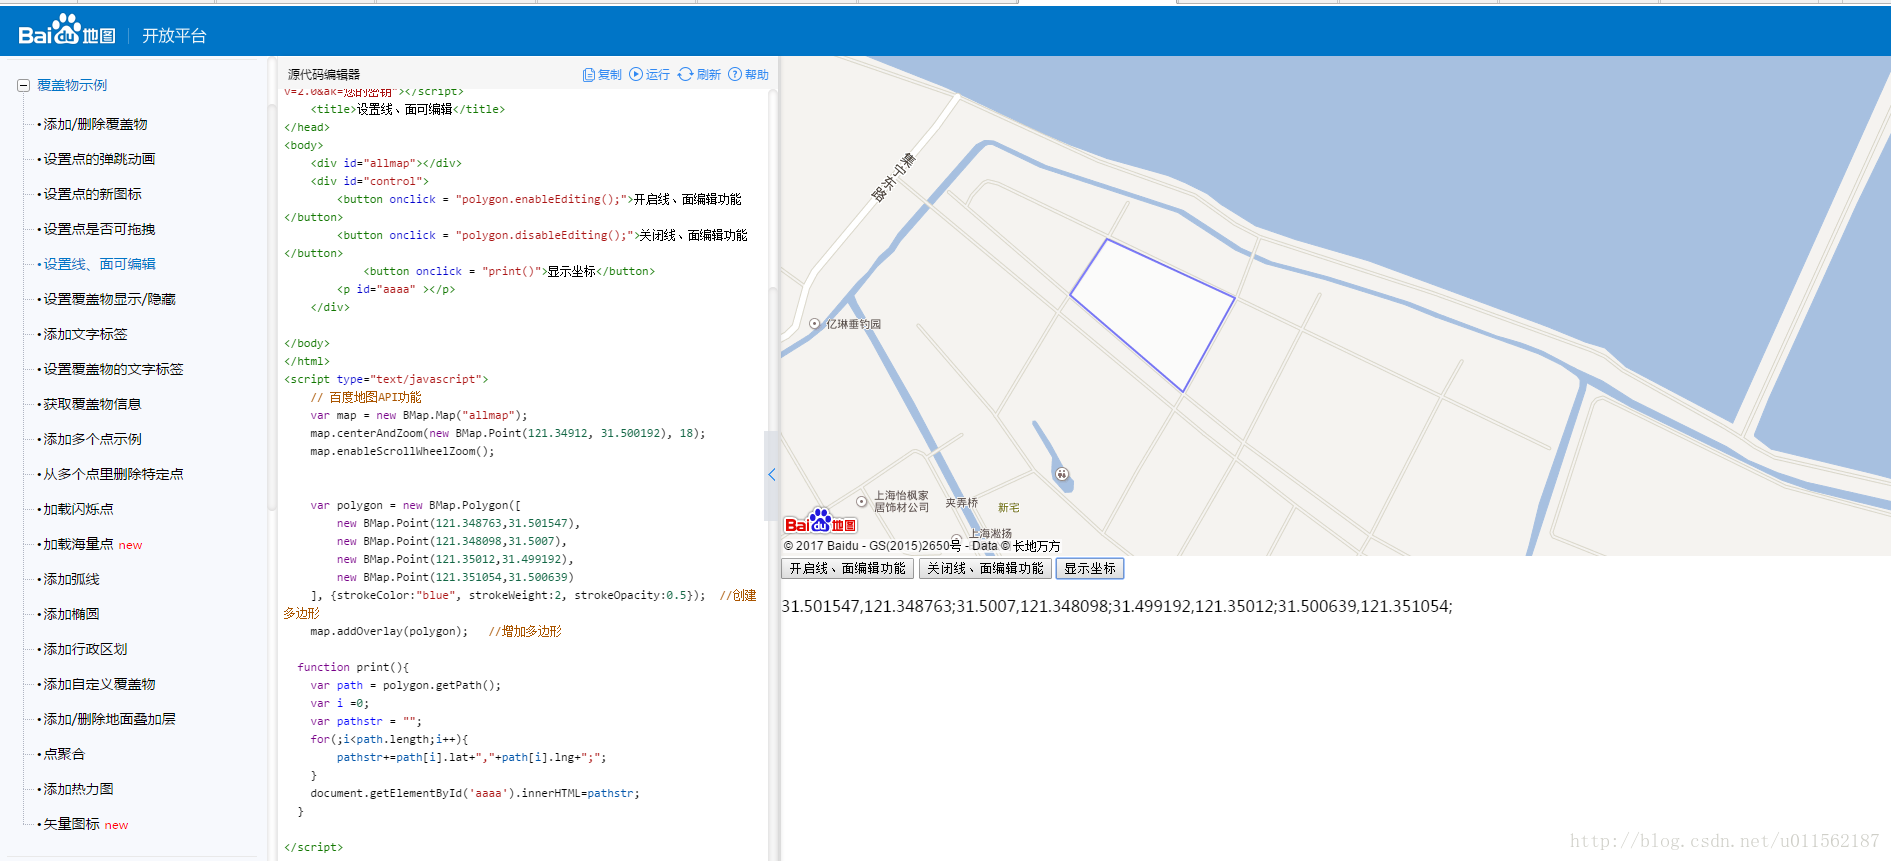
Task: Click the coordinate output text below buttons
Action: 1117,606
